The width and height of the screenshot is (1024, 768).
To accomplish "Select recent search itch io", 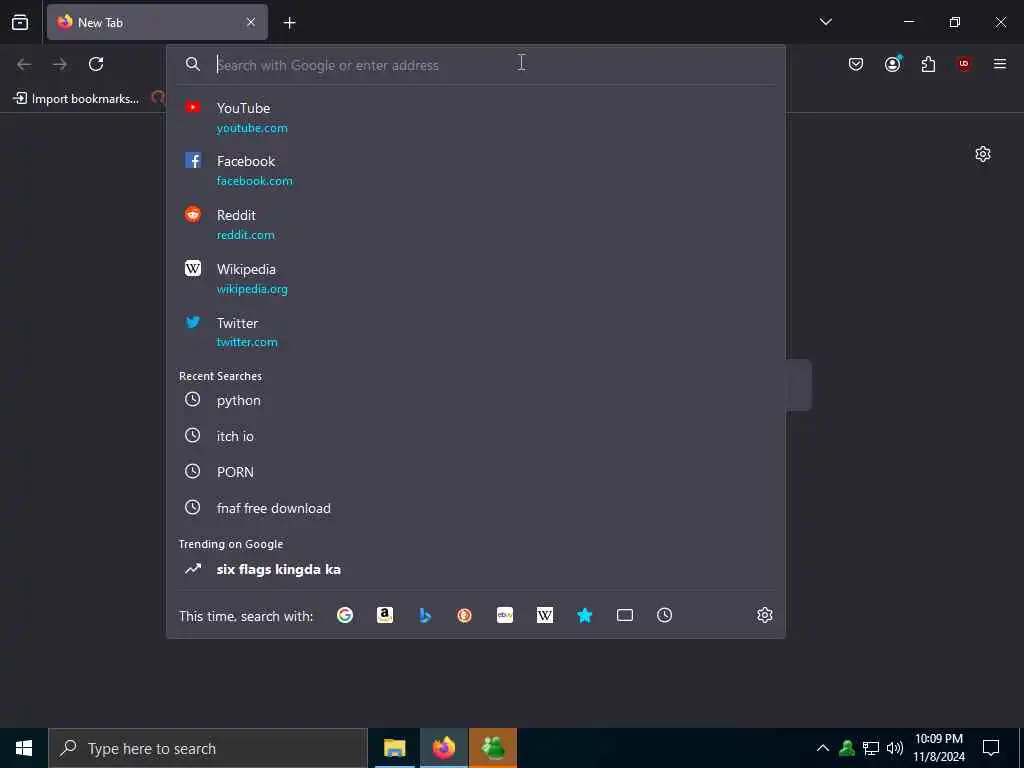I will 476,436.
